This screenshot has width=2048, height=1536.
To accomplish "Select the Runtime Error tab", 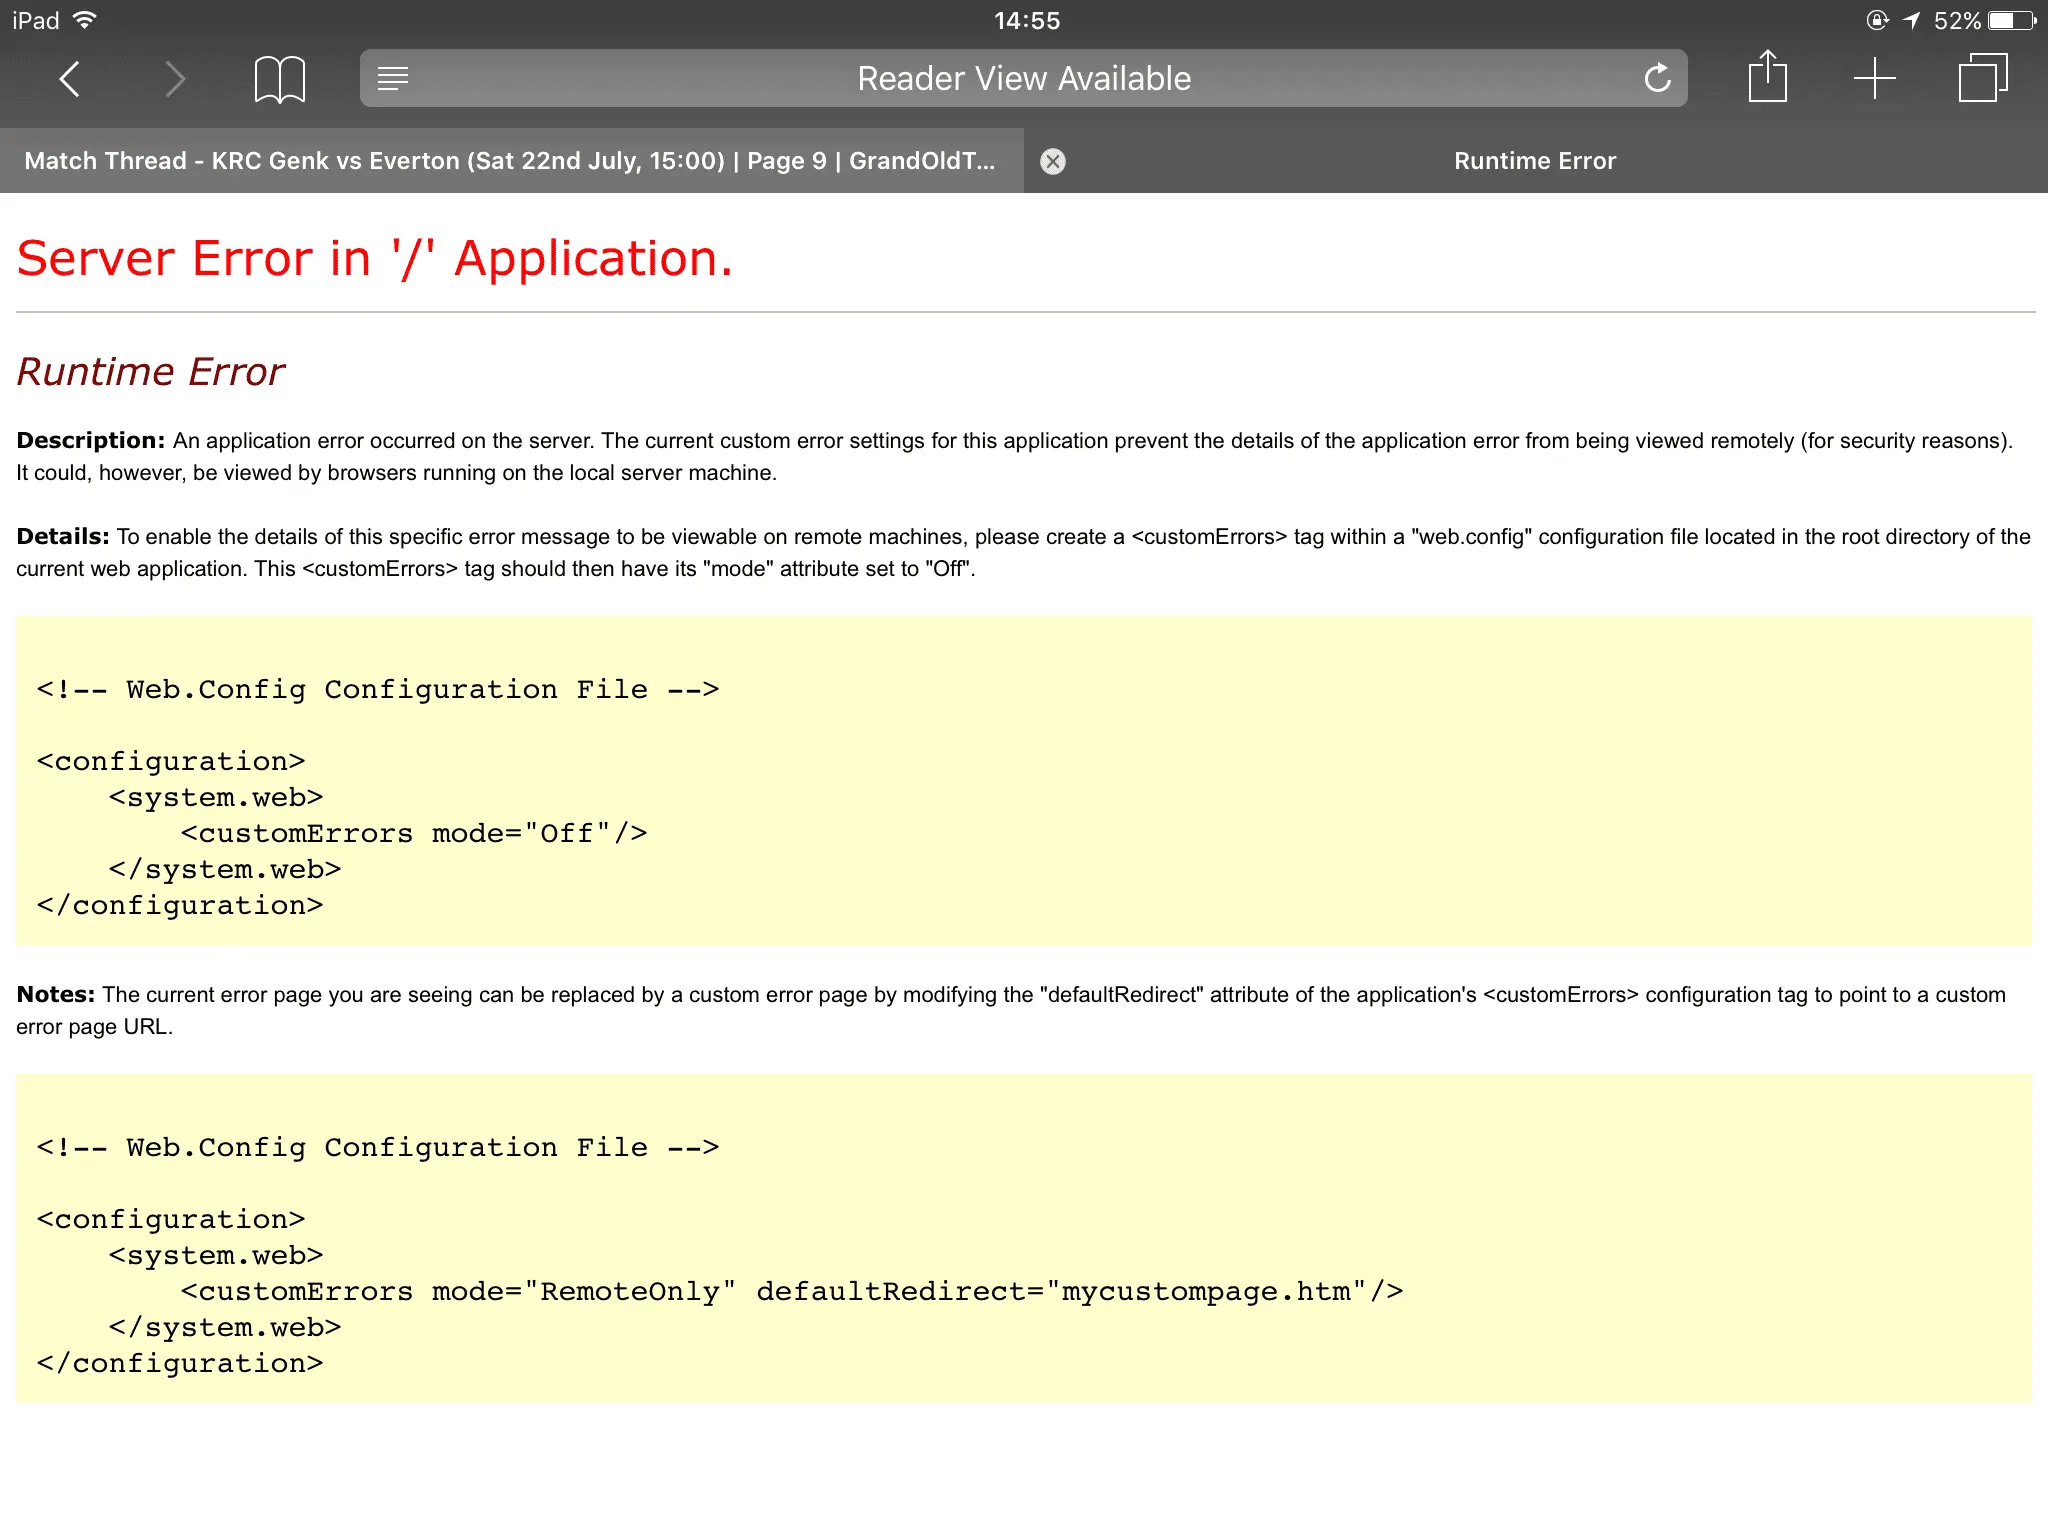I will tap(1535, 161).
